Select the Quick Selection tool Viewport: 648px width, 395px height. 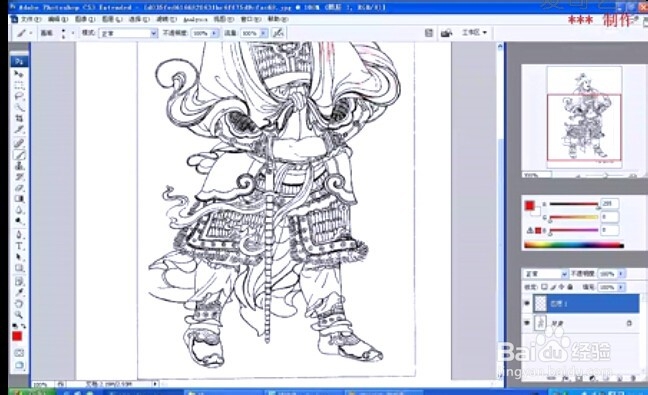coord(19,107)
